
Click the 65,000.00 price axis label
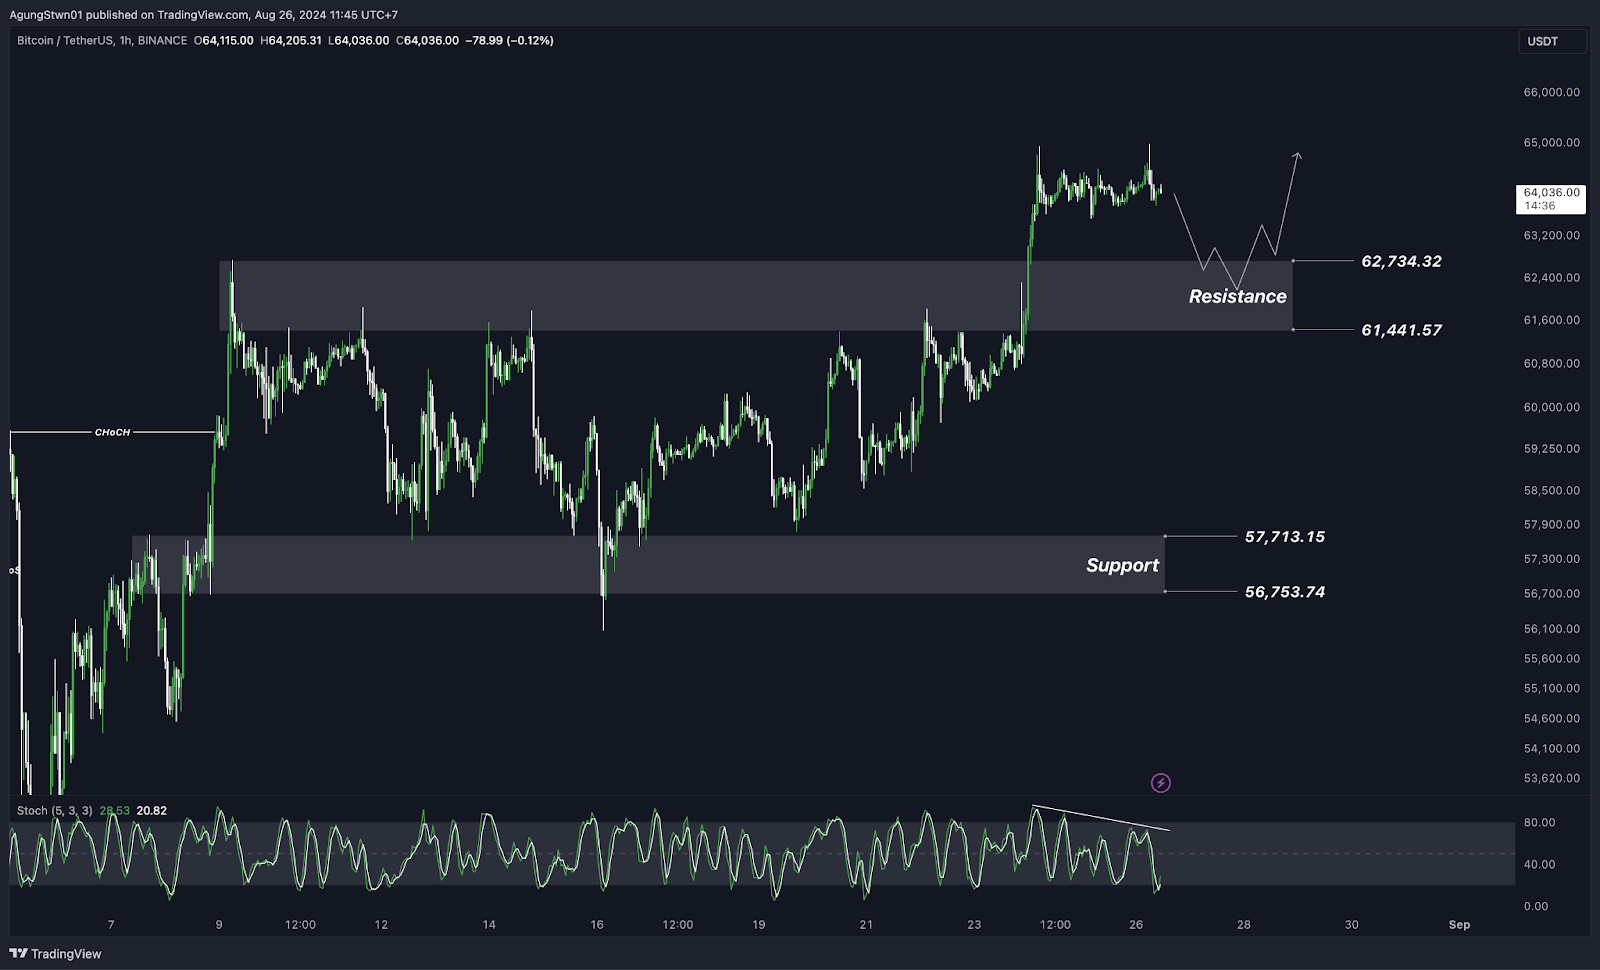(1551, 143)
